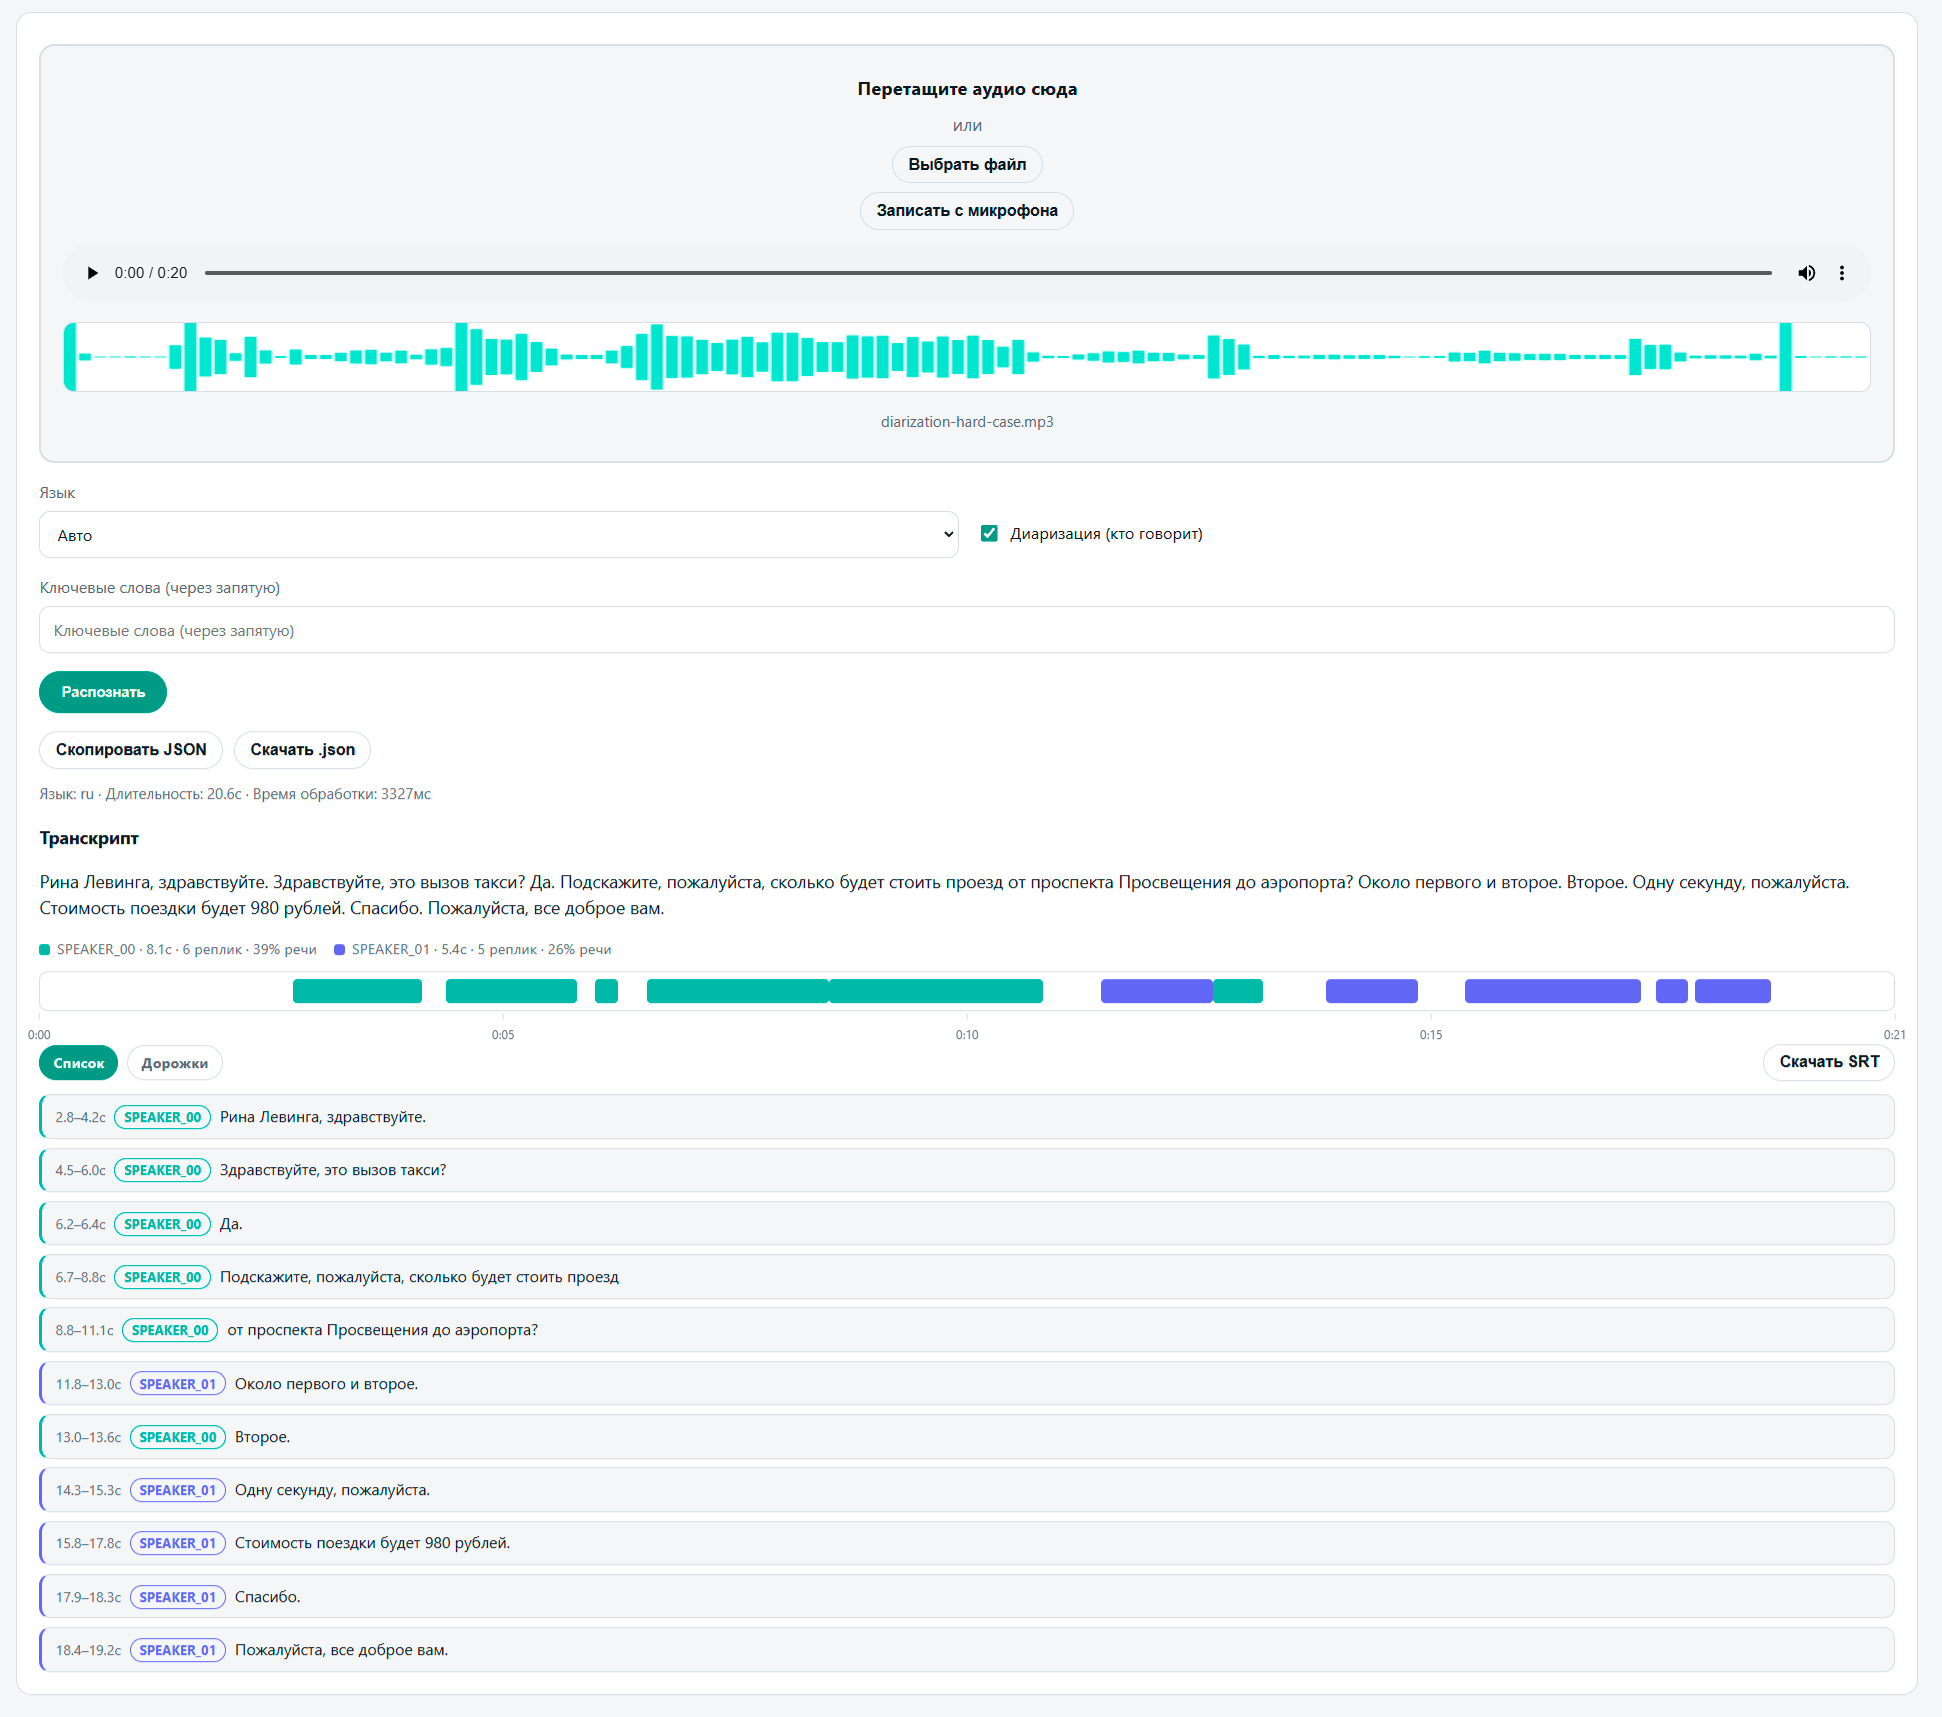Select row 'Стоимость поездки будет 980 рублей.'
Screen dimensions: 1942x1717
click(x=967, y=1543)
